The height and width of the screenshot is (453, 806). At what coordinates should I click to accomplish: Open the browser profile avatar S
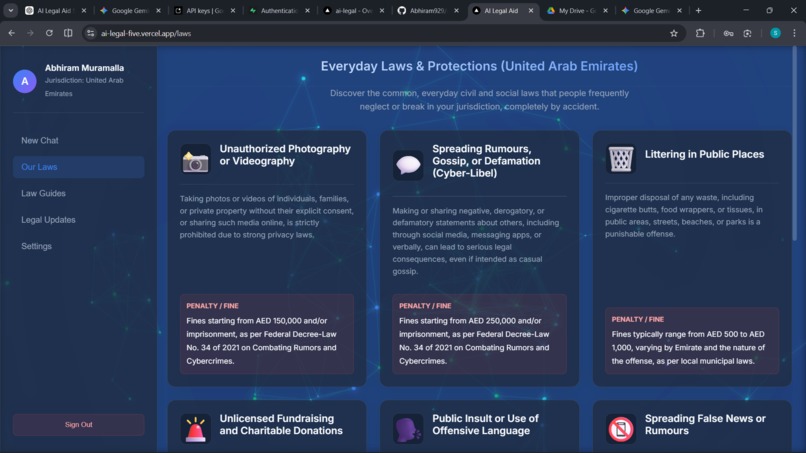click(x=775, y=33)
